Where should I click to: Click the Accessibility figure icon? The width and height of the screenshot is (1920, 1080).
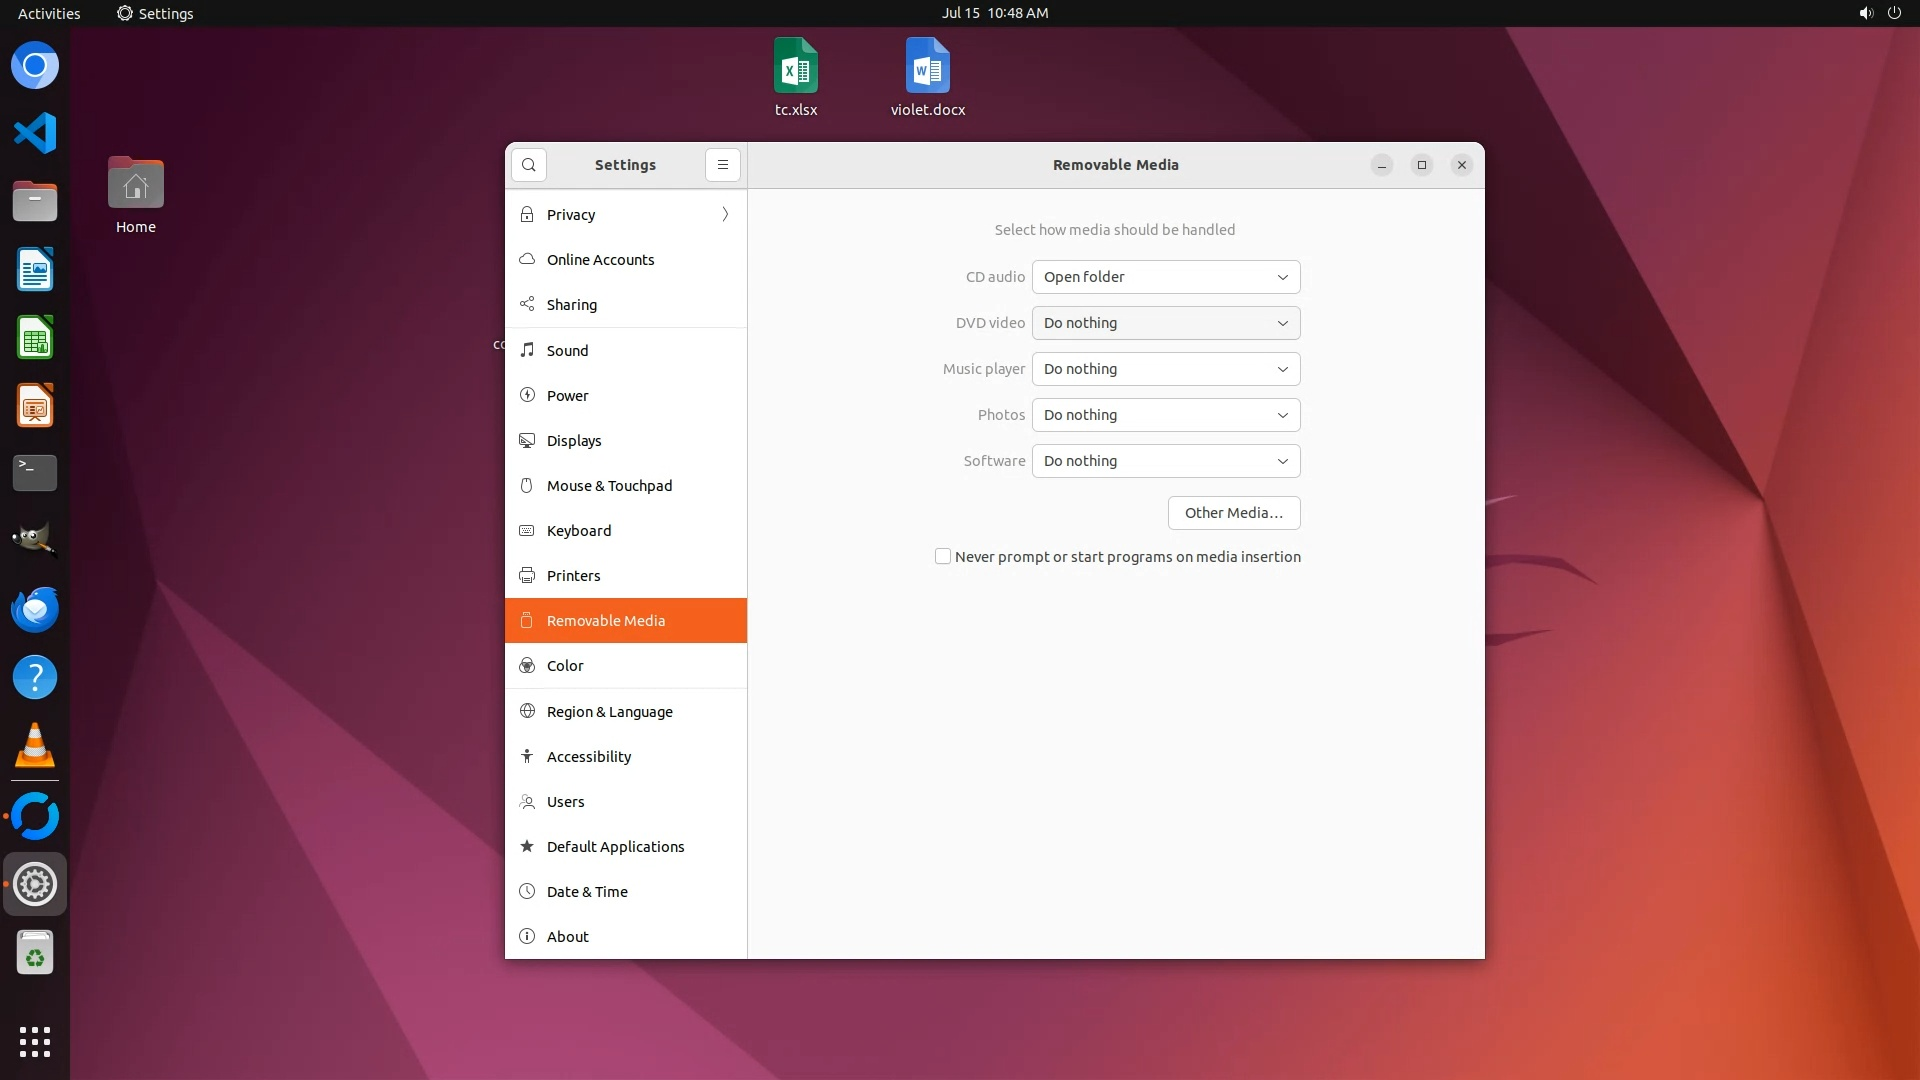(527, 756)
